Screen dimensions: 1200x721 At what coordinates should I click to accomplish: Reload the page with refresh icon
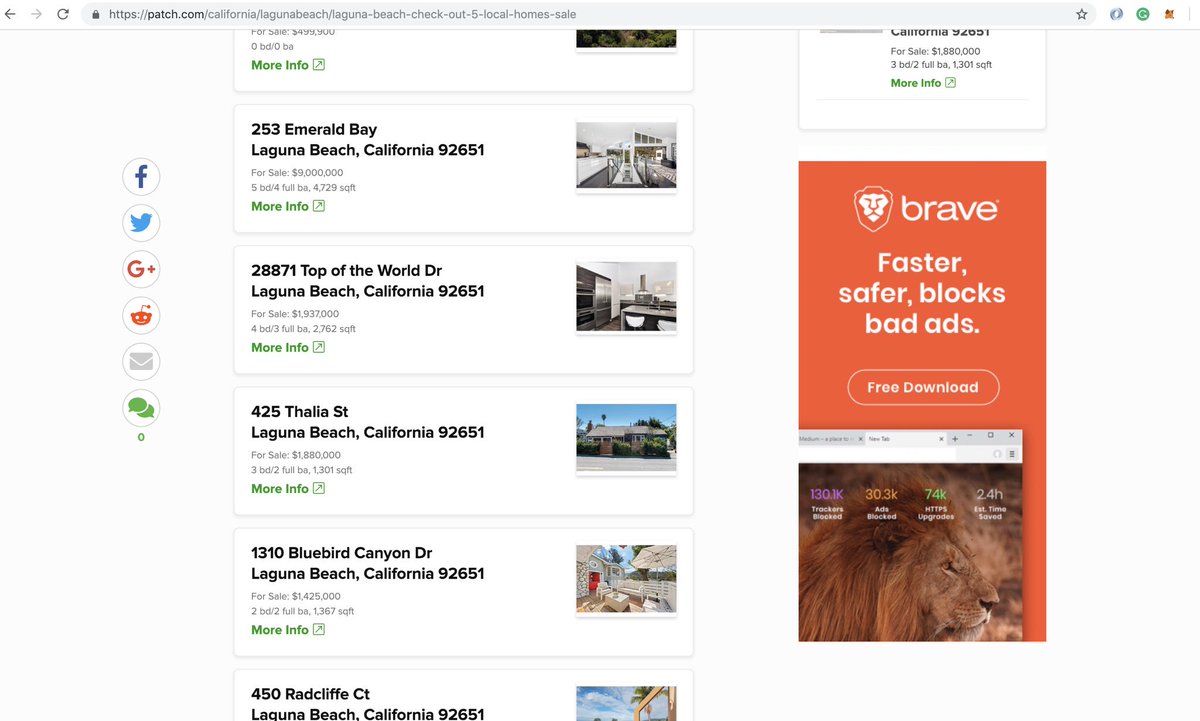click(63, 15)
